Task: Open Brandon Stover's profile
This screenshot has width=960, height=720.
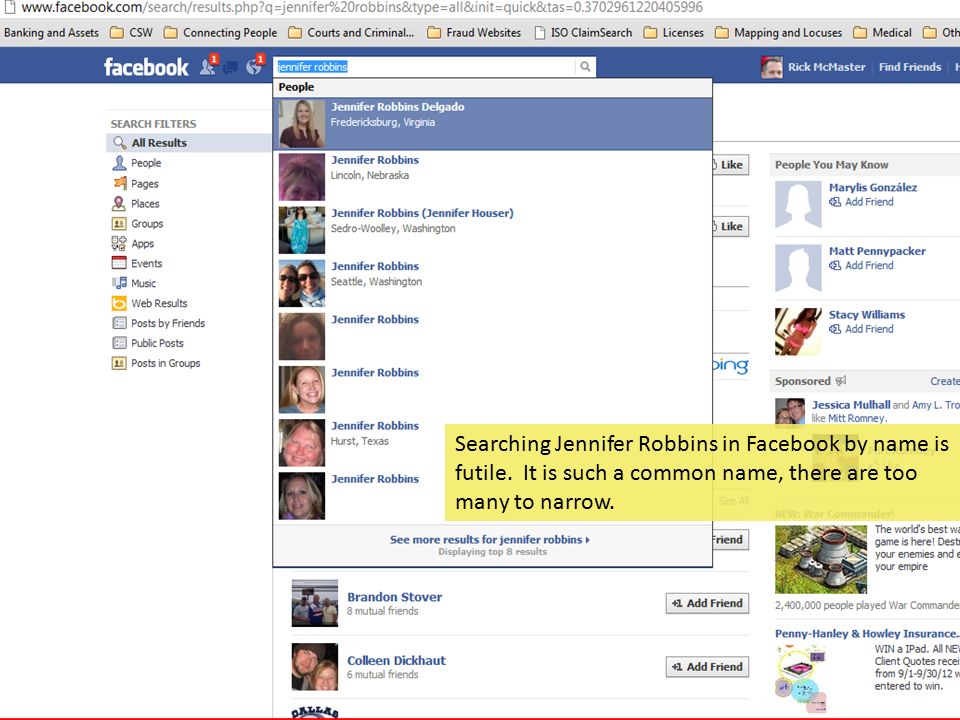Action: pos(394,597)
